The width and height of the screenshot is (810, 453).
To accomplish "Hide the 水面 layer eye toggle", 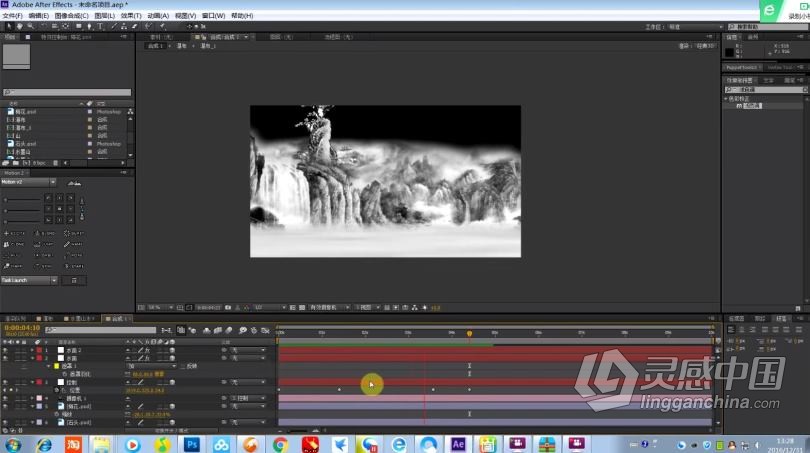I will (5, 358).
